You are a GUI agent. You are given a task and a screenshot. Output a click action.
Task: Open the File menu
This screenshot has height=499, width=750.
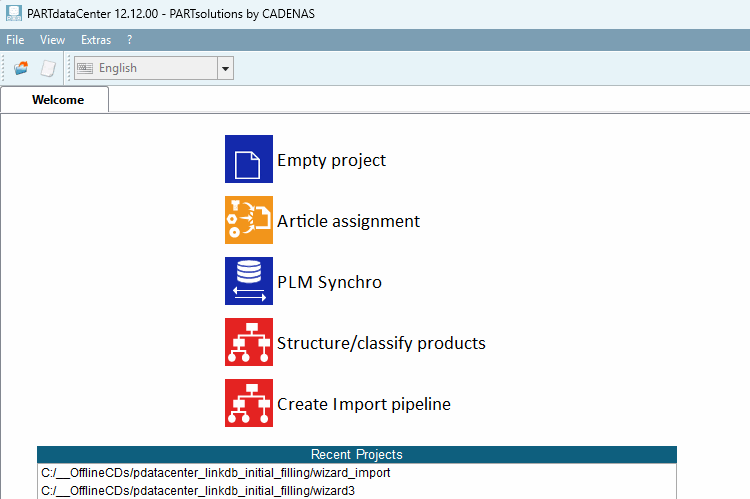point(15,40)
